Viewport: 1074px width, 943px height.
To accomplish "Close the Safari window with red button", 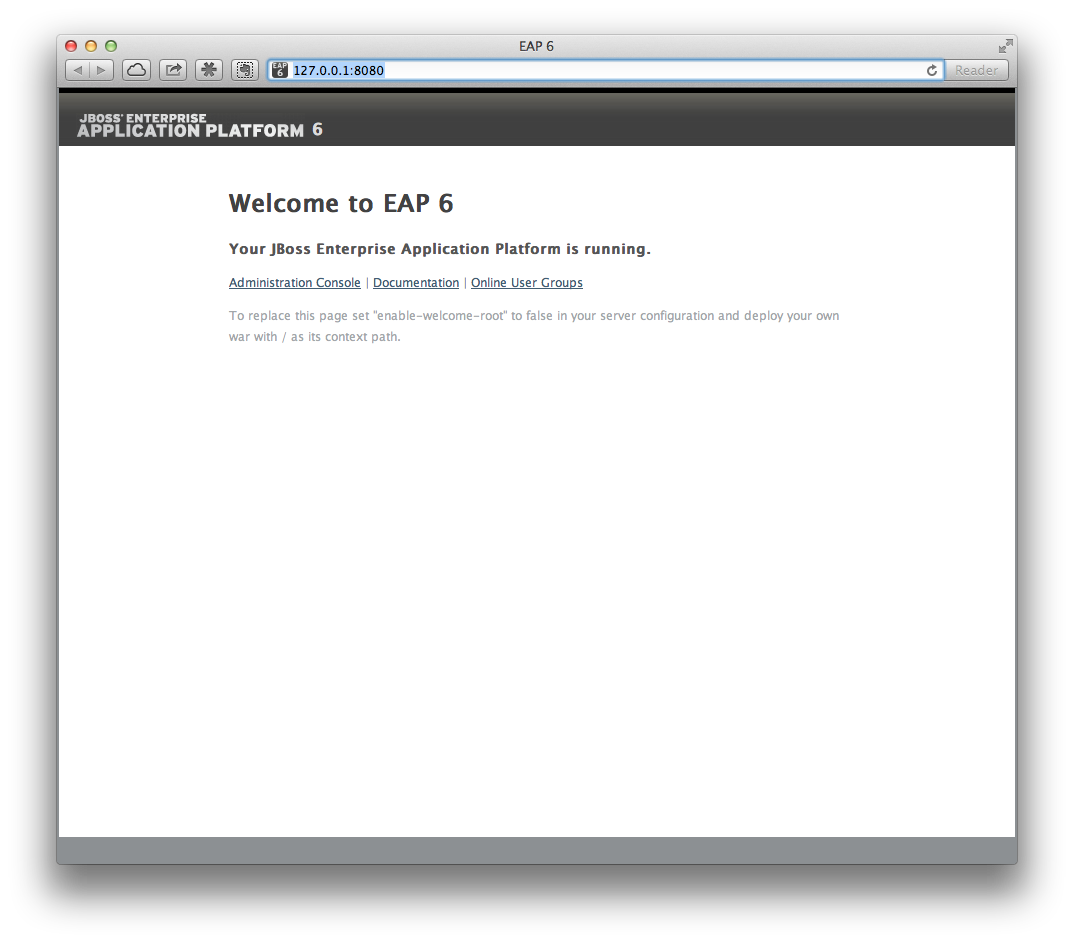I will click(x=71, y=46).
